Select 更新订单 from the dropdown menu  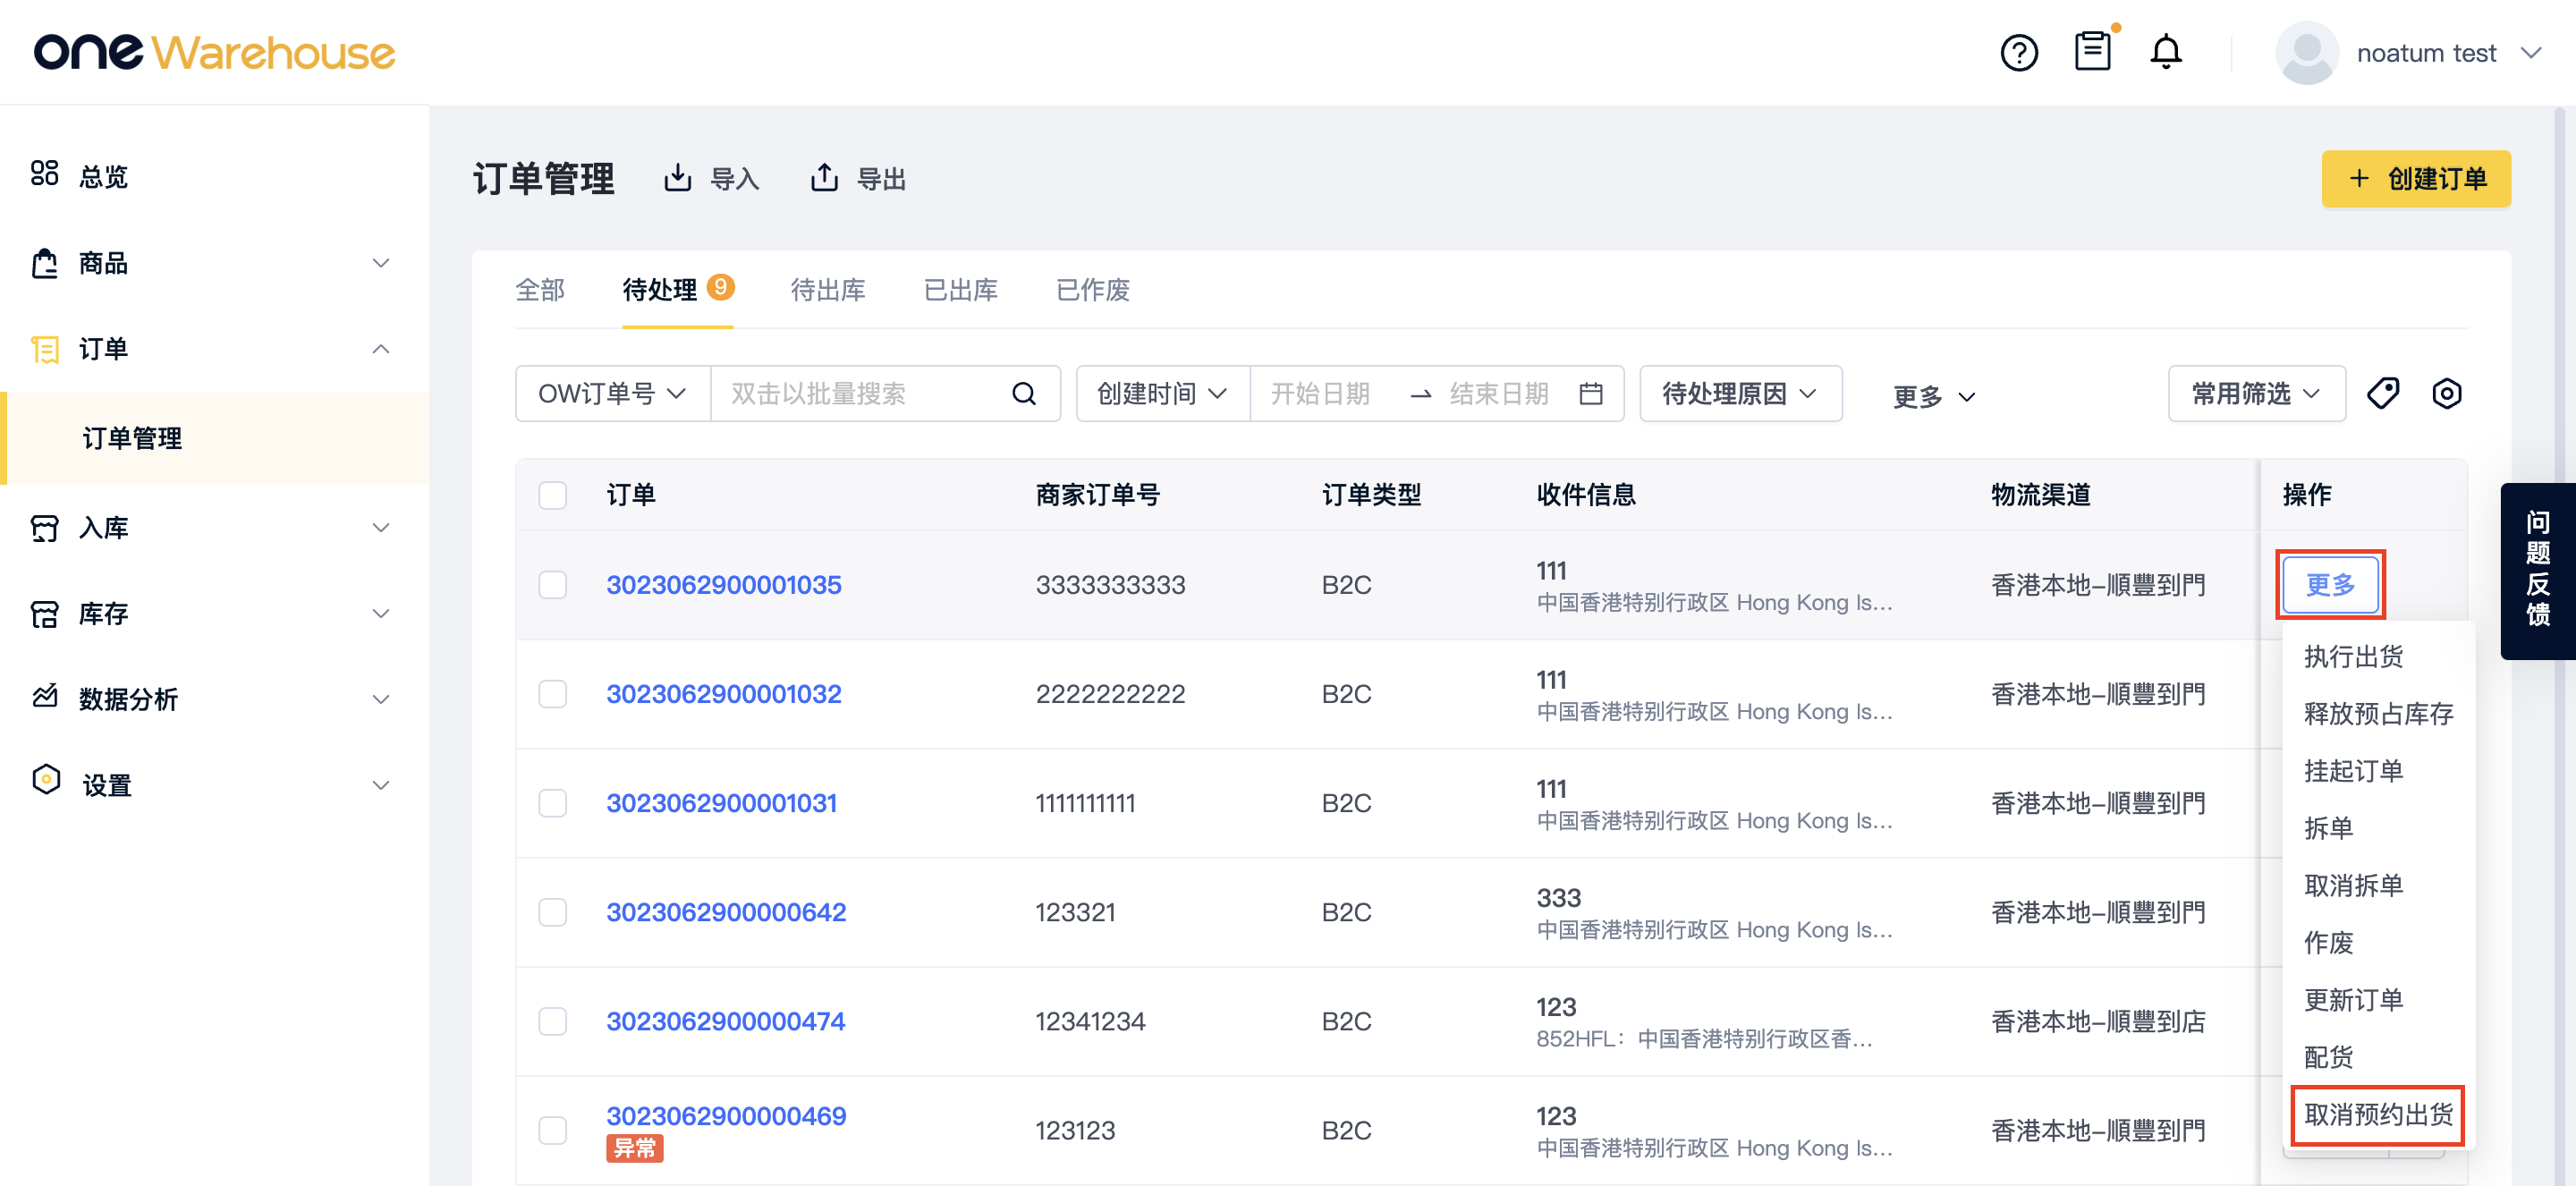2353,999
